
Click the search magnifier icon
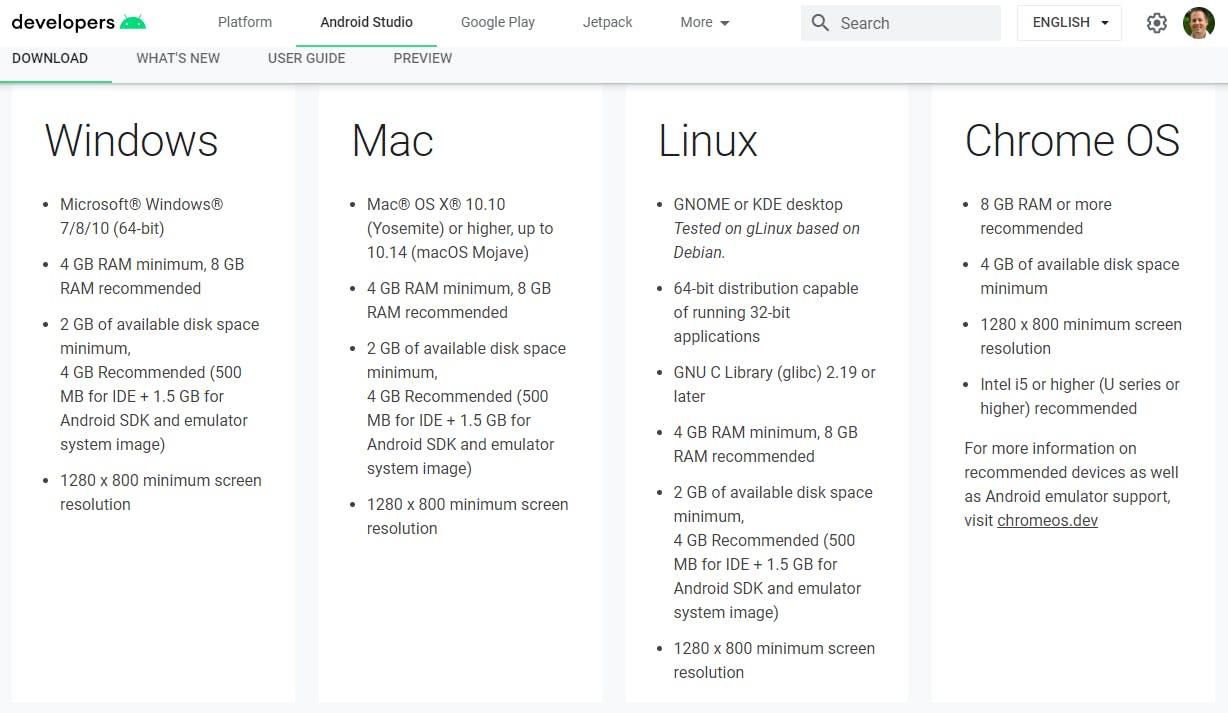point(820,23)
